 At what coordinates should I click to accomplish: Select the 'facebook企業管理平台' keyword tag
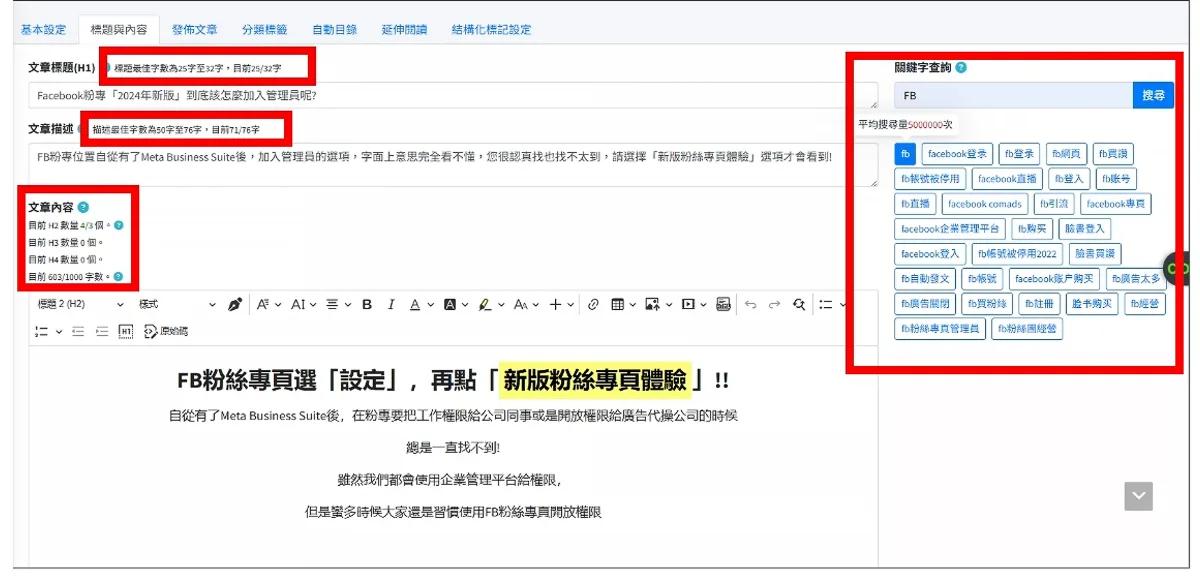950,229
